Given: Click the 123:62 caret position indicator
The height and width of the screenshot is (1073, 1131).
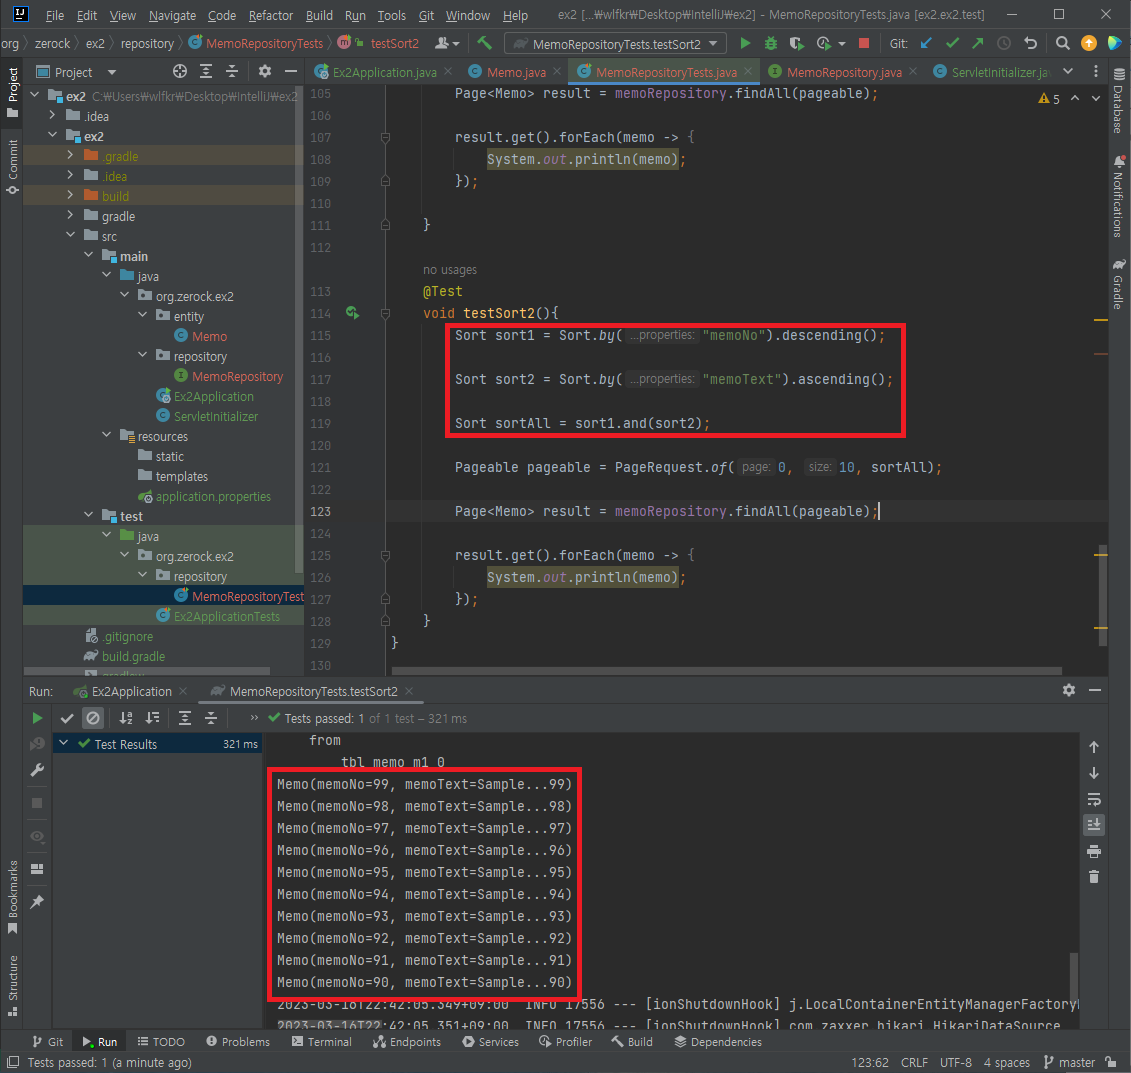Looking at the screenshot, I should [x=870, y=1062].
